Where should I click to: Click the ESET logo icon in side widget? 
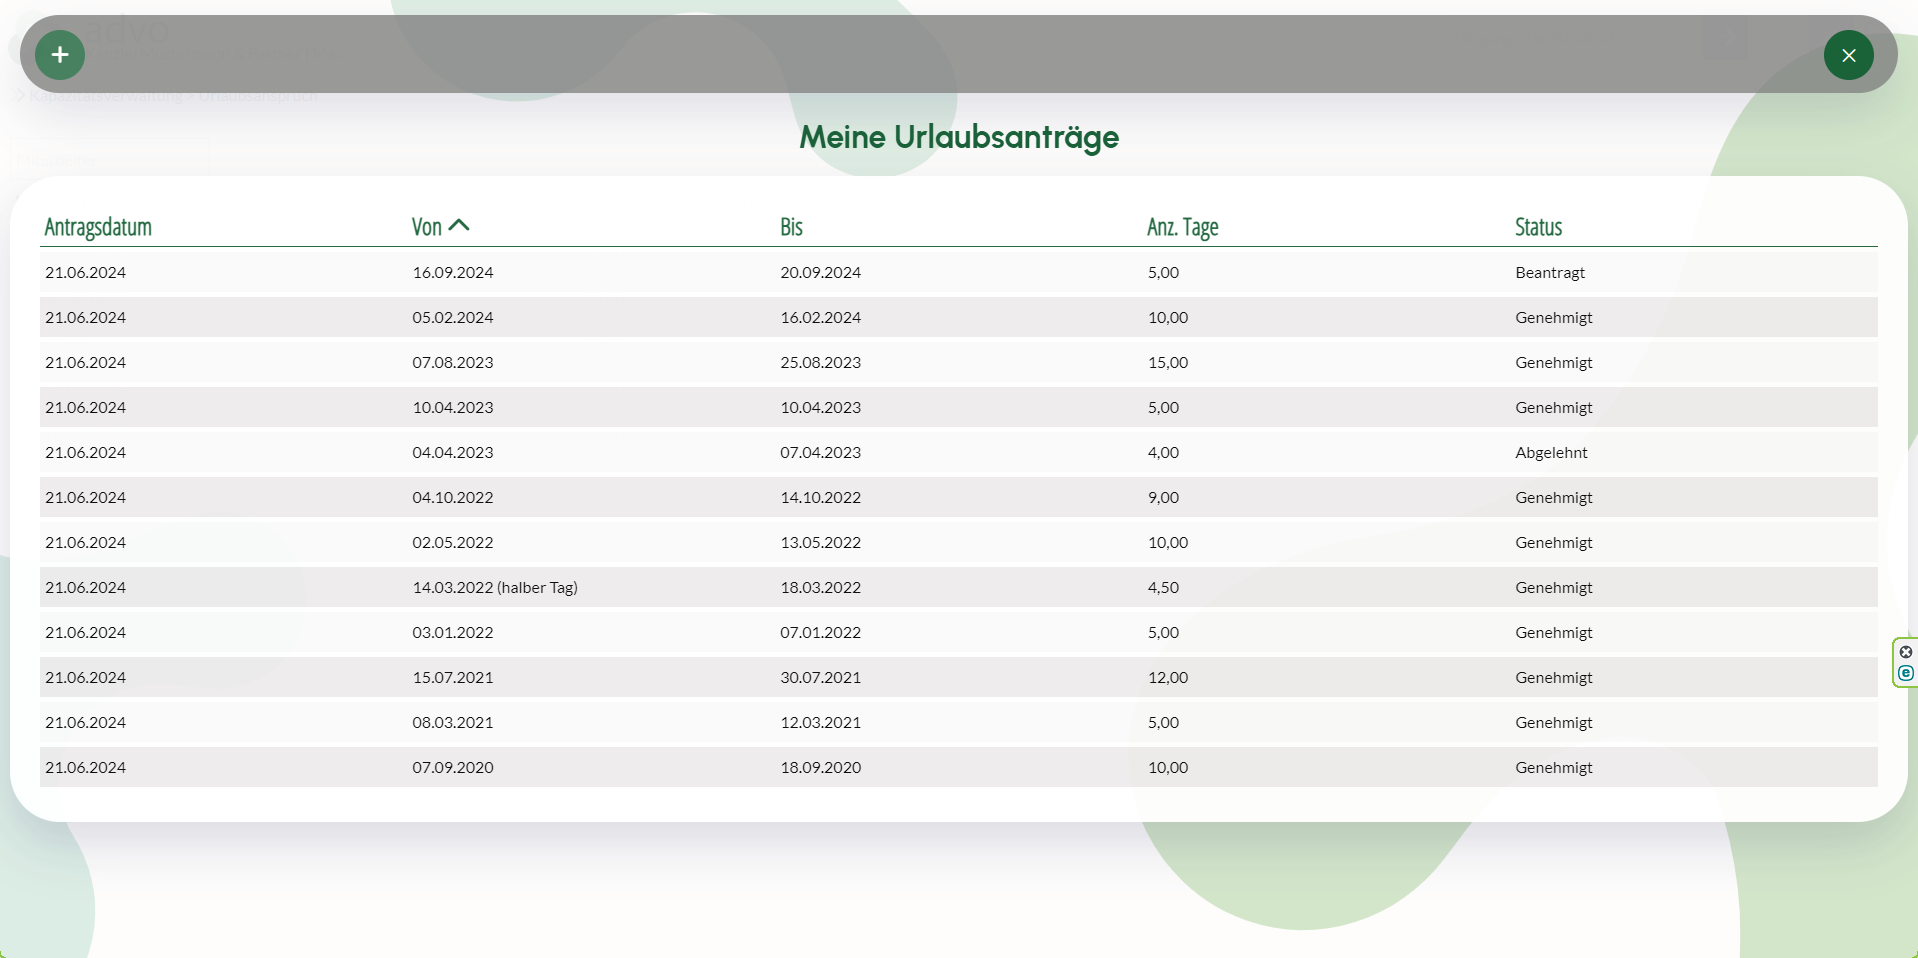coord(1906,673)
